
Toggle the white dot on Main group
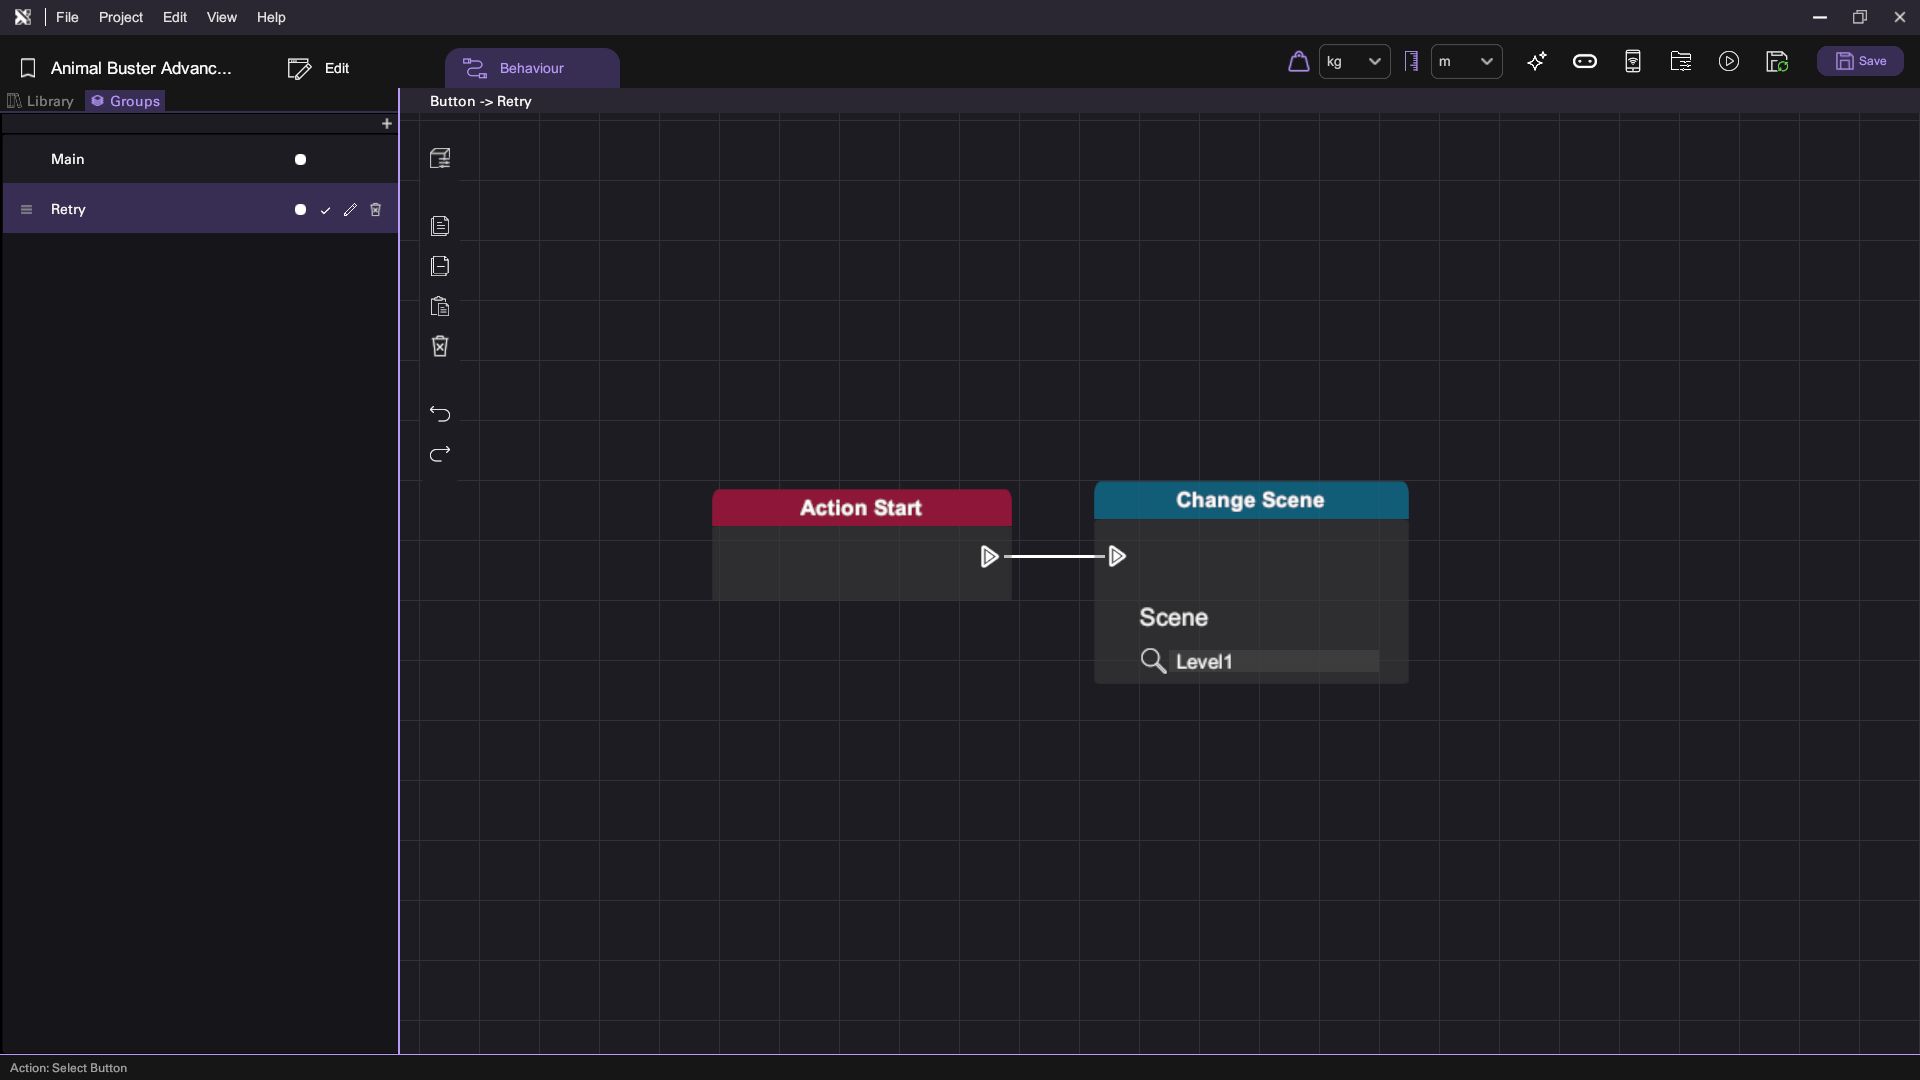click(300, 160)
